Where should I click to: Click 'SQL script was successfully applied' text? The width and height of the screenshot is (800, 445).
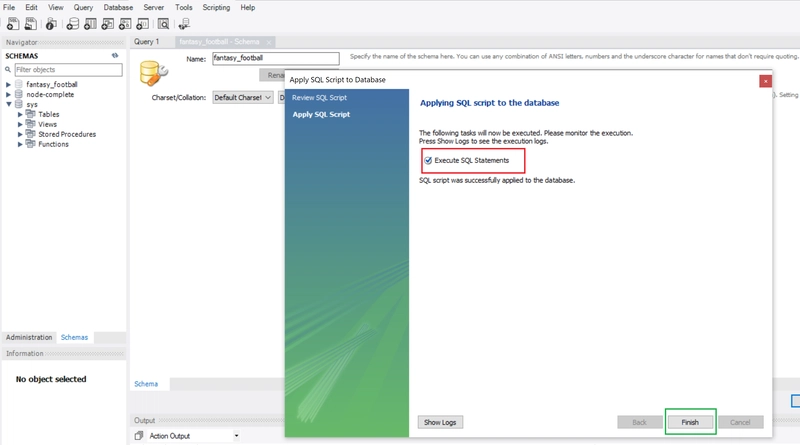[x=497, y=180]
